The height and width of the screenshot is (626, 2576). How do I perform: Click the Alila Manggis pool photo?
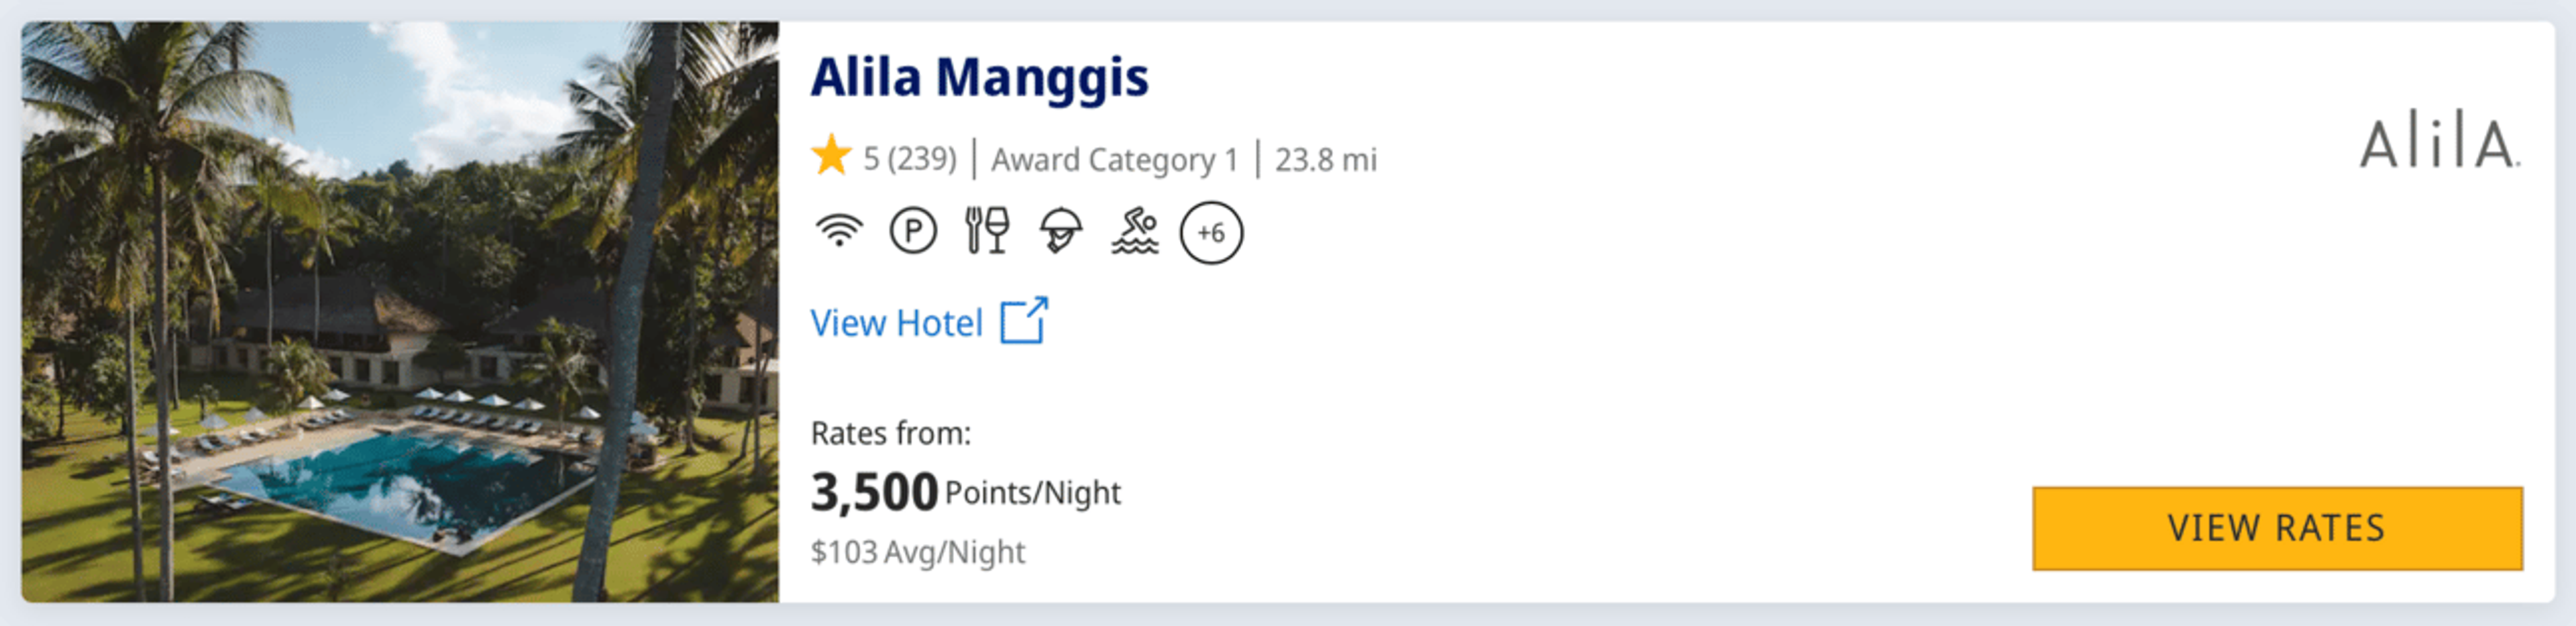pyautogui.click(x=400, y=312)
